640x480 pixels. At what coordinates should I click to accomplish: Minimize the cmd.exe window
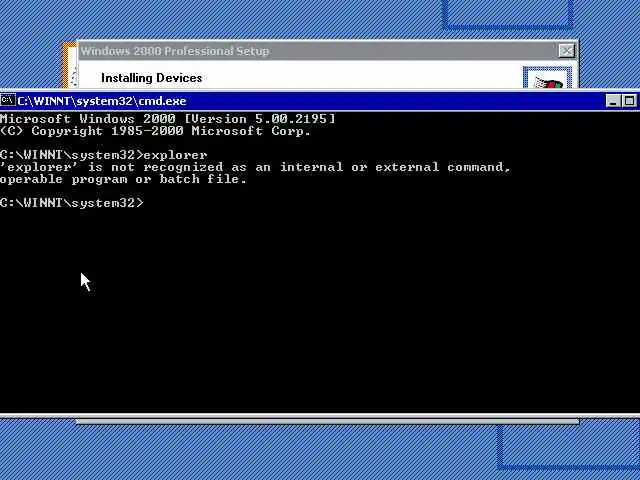coord(613,101)
